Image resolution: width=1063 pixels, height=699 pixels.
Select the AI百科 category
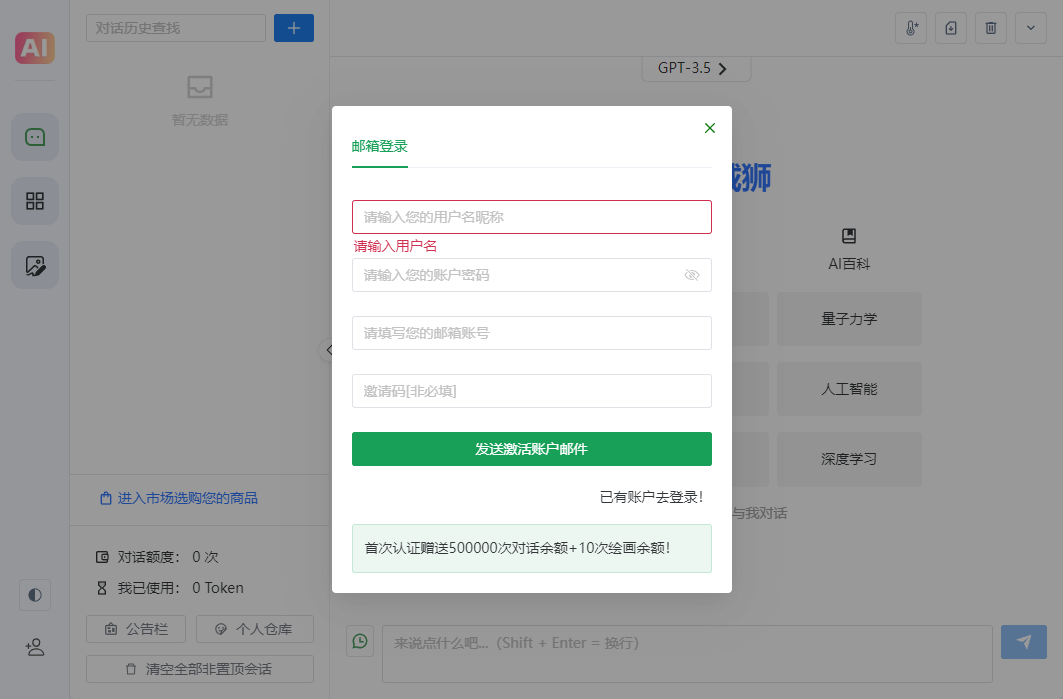(x=848, y=248)
